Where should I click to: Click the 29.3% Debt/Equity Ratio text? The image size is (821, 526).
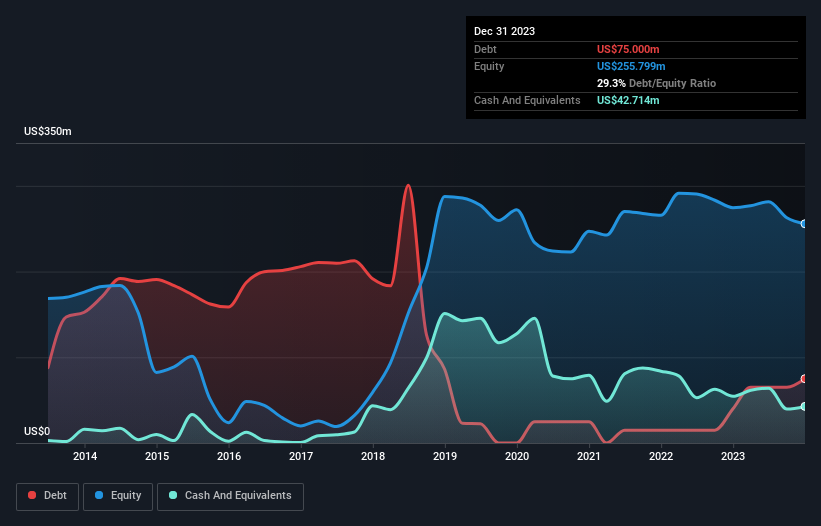[656, 83]
